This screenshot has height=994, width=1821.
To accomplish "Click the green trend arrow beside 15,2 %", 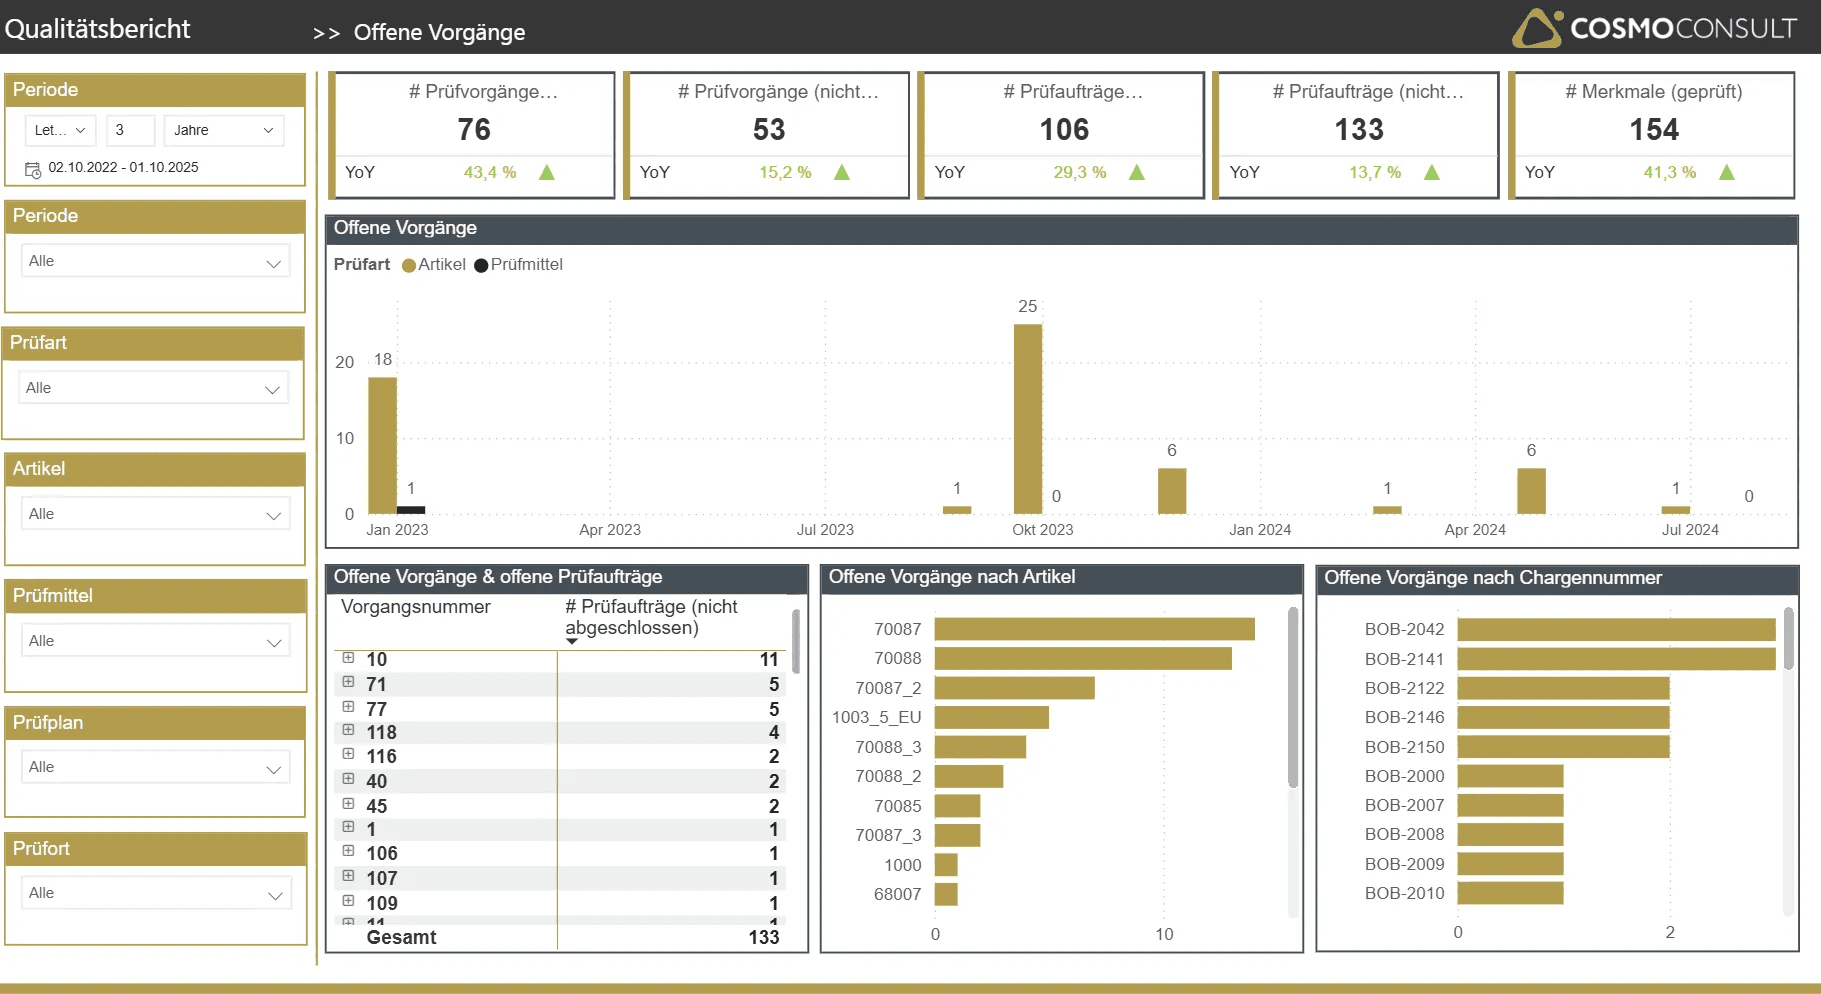I will click(x=842, y=172).
